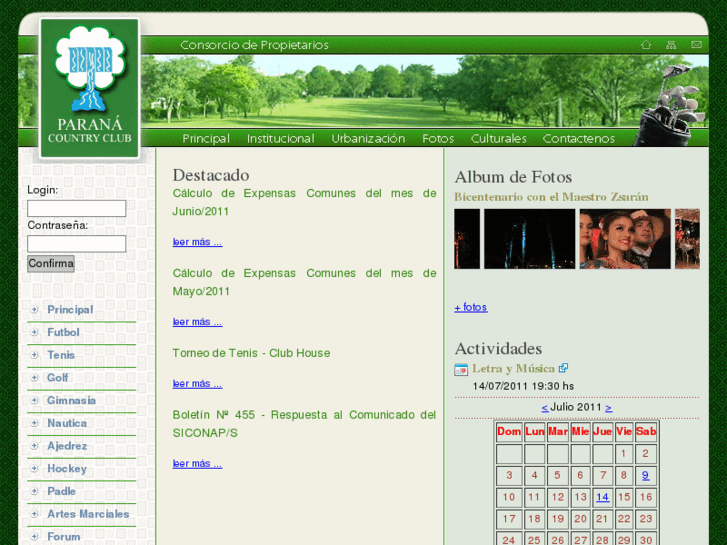The image size is (727, 545).
Task: Open Nautica sidebar link
Action: 67,423
